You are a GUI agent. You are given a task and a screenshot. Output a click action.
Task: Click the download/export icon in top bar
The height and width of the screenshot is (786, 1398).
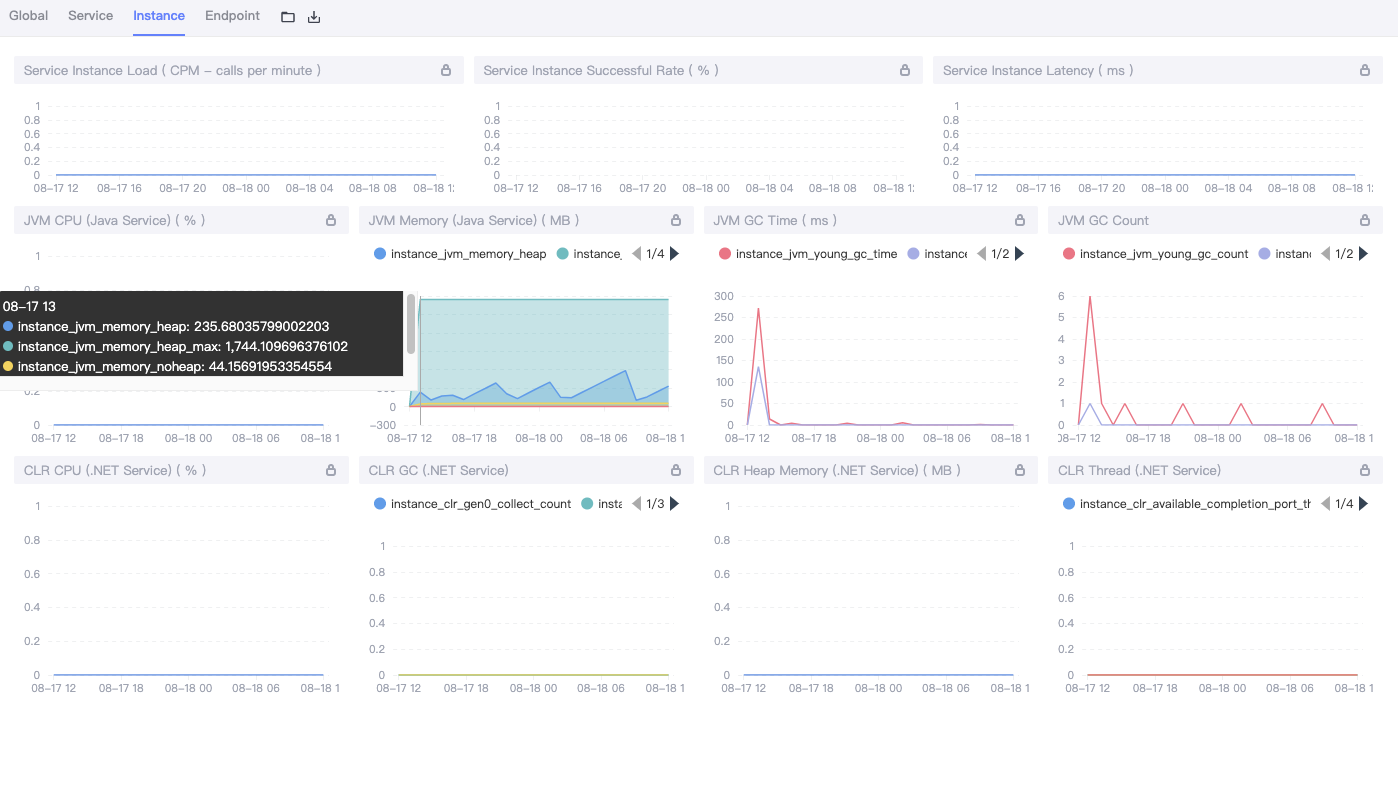point(314,17)
